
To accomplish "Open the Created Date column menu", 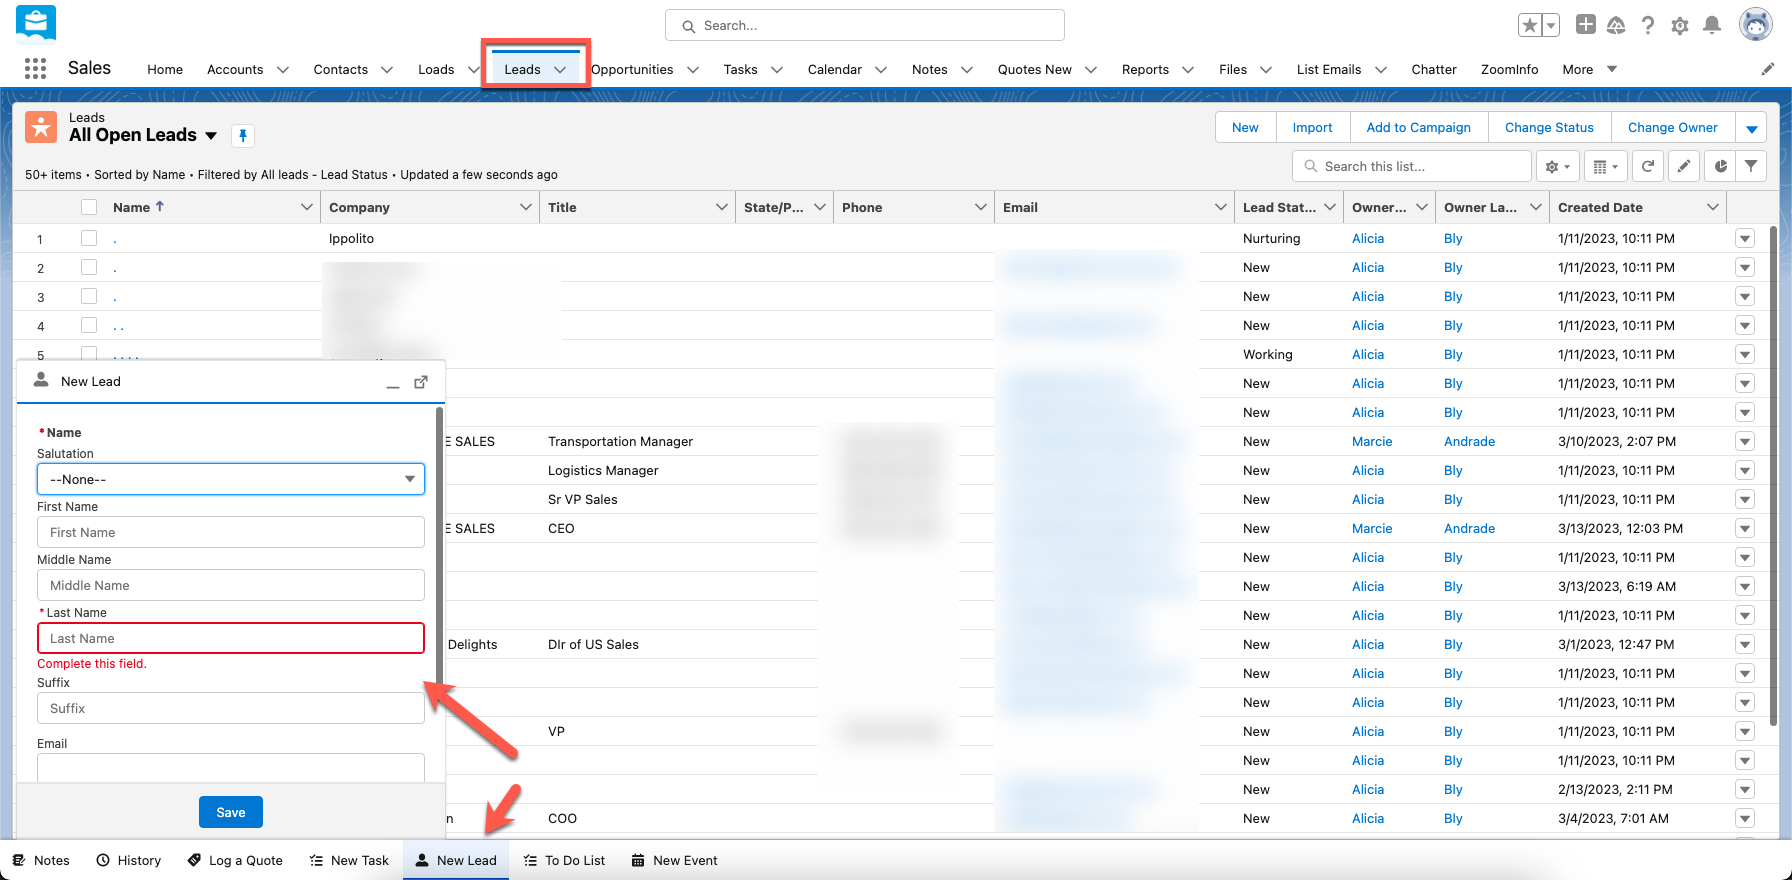I will (1713, 207).
